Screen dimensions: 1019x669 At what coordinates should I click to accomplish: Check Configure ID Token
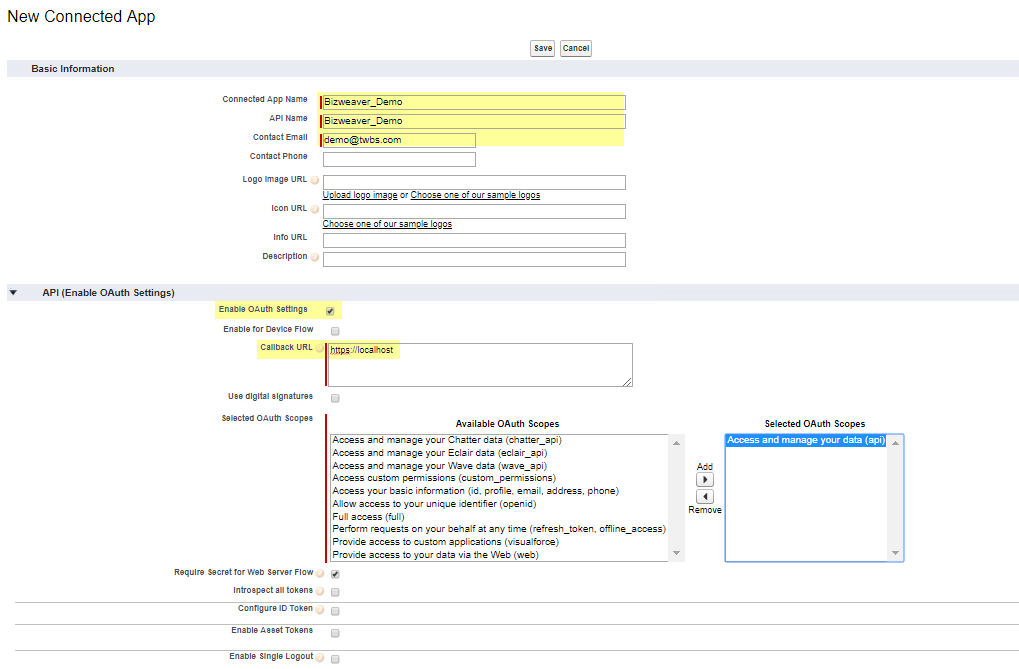pos(335,611)
